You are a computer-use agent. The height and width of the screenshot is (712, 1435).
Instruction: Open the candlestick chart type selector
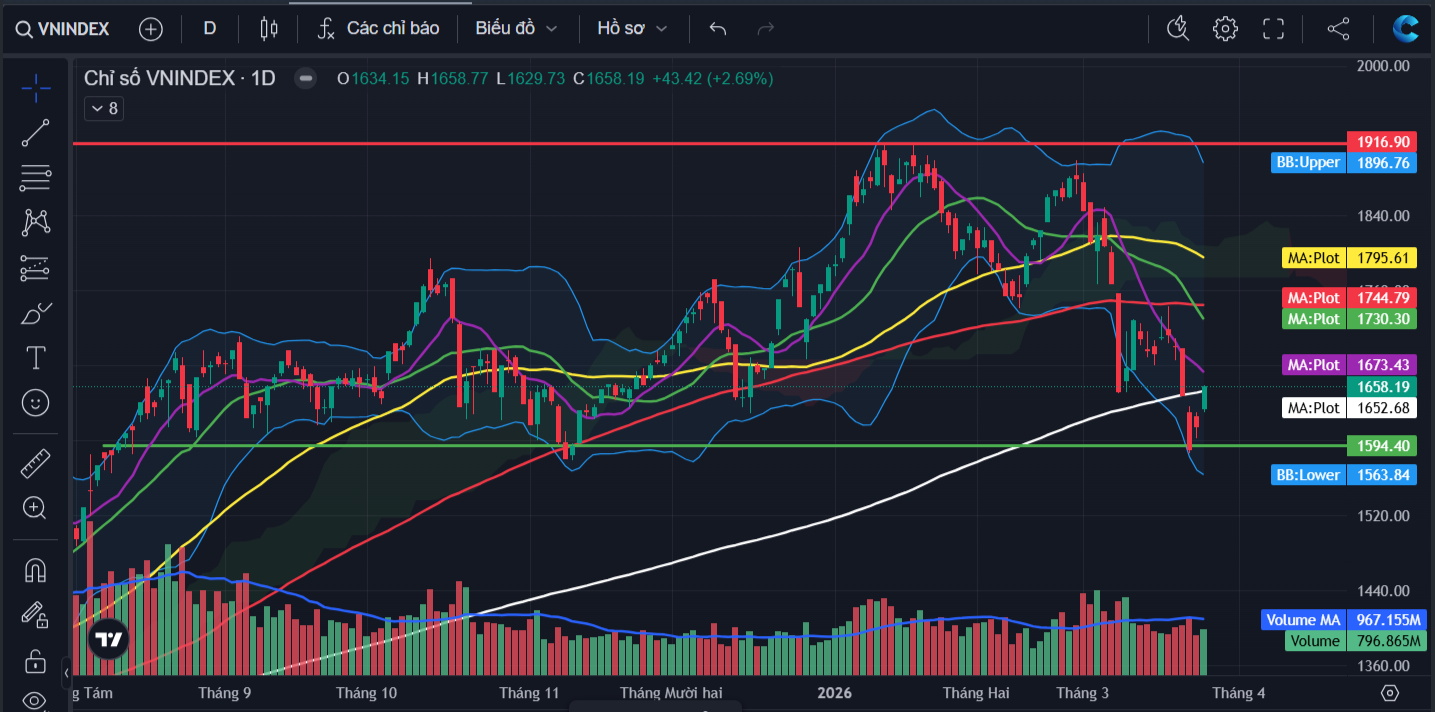coord(268,29)
